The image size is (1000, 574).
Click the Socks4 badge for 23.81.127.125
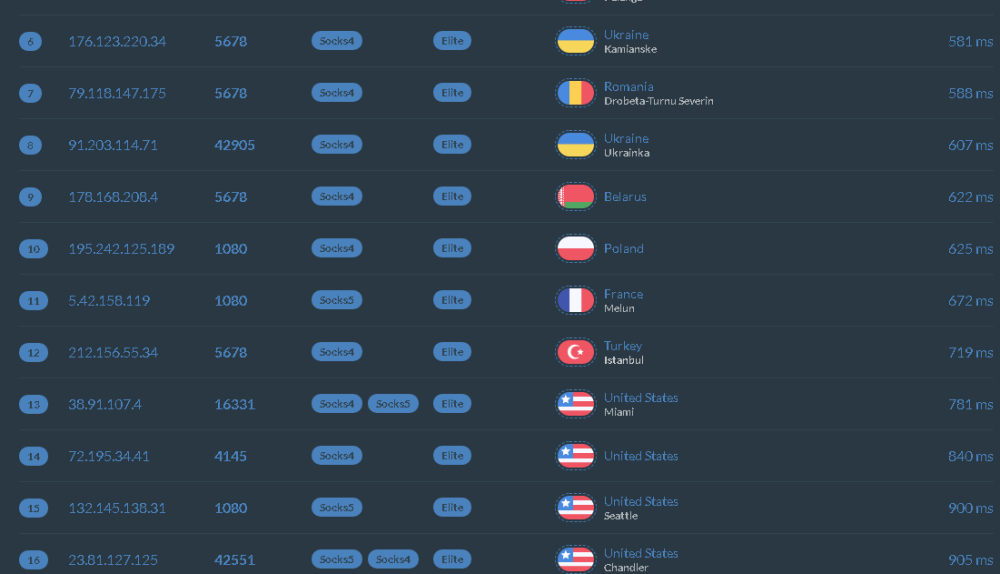click(393, 560)
